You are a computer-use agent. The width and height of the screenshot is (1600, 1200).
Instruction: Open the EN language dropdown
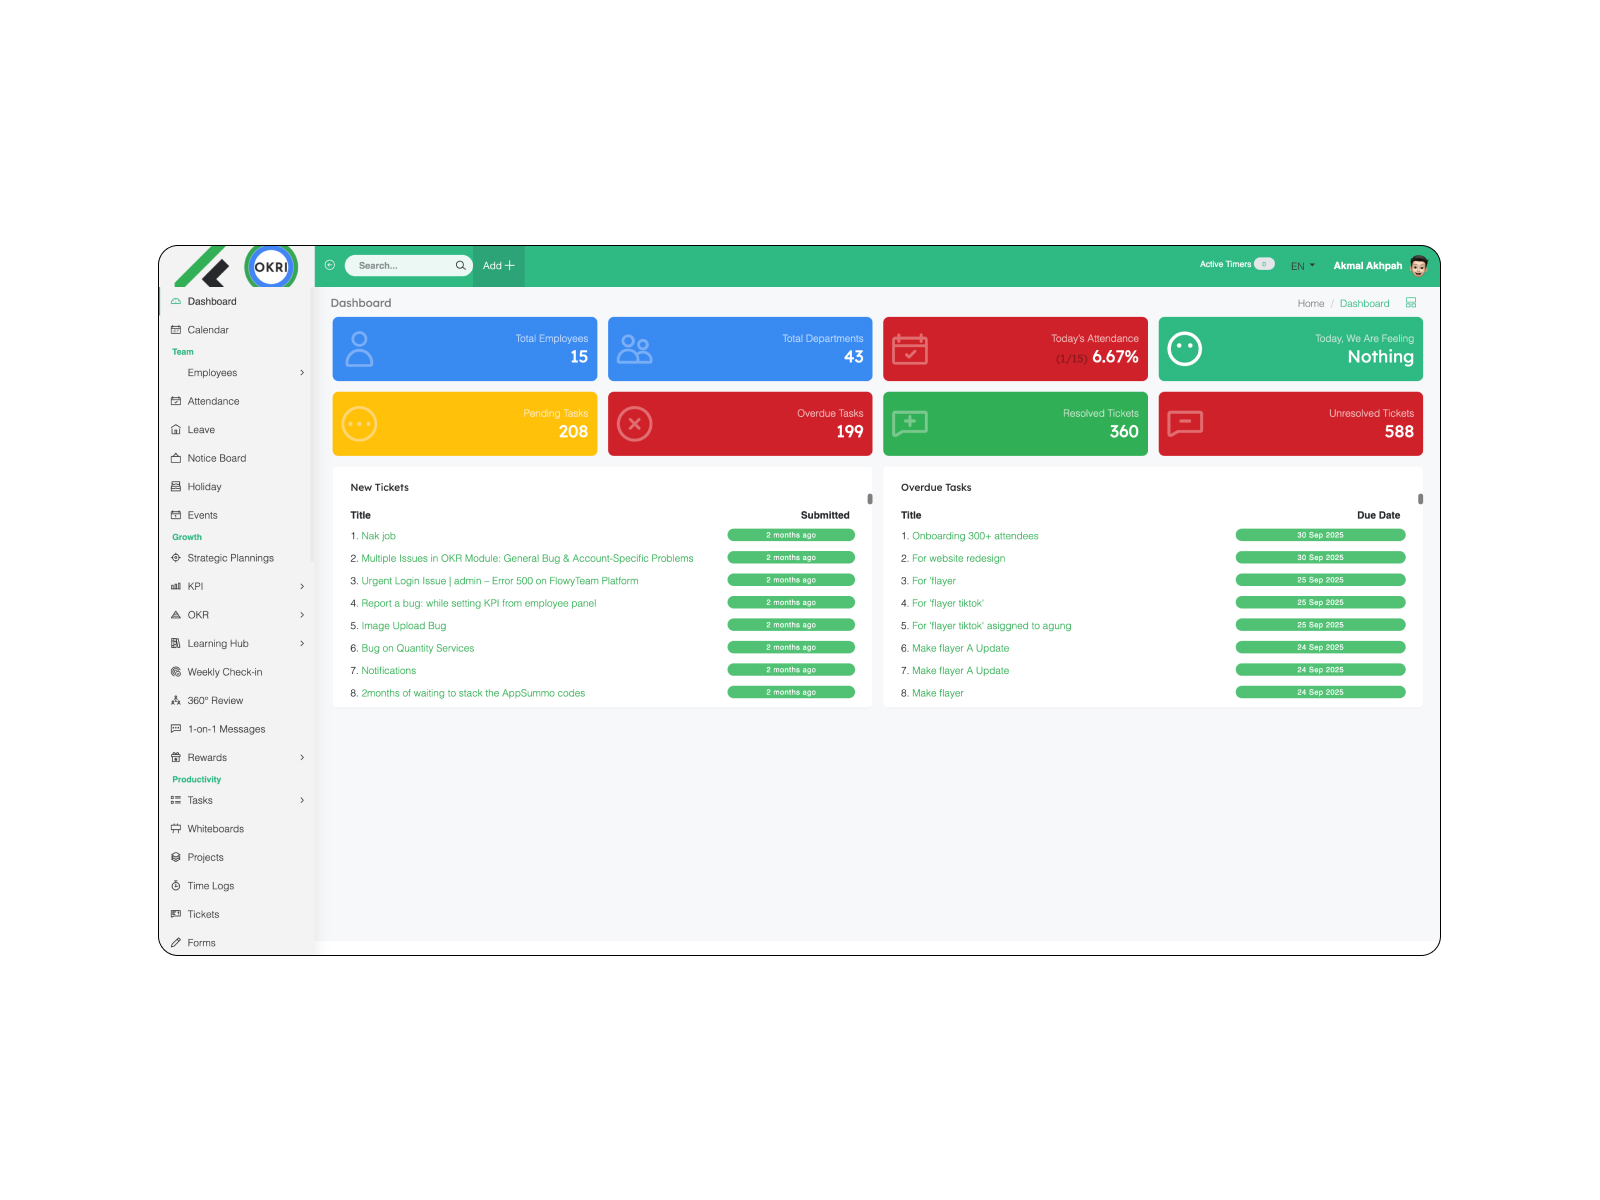tap(1302, 266)
